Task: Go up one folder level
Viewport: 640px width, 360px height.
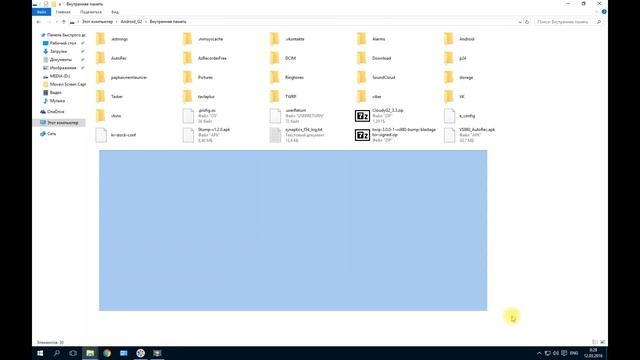Action: coord(64,22)
